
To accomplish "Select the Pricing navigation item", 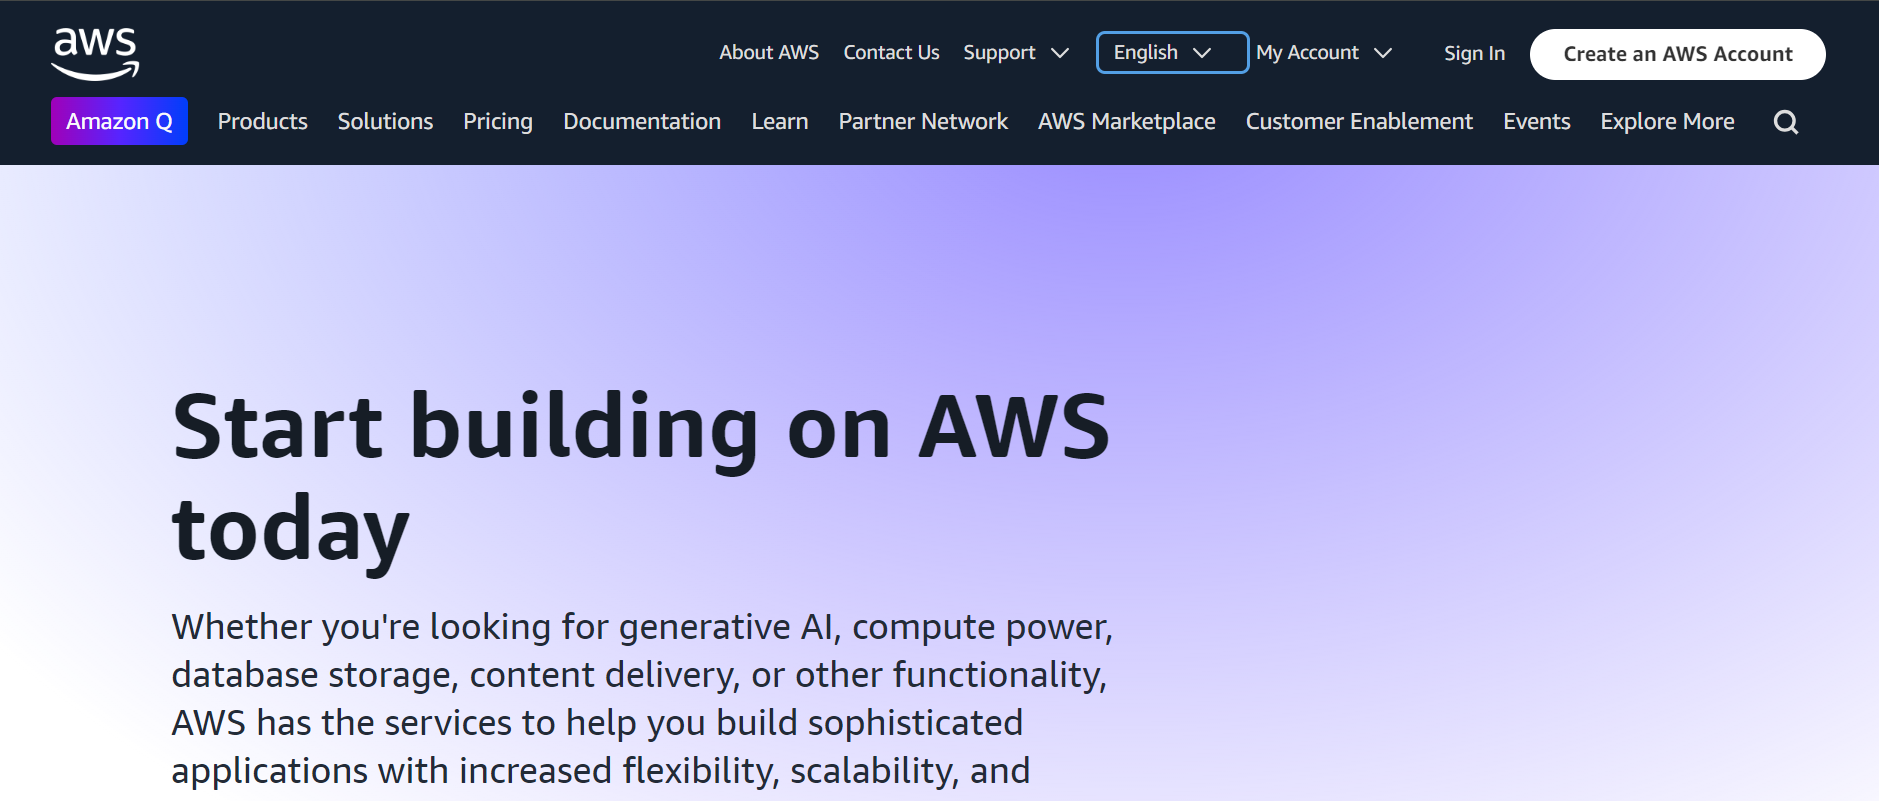I will point(497,121).
